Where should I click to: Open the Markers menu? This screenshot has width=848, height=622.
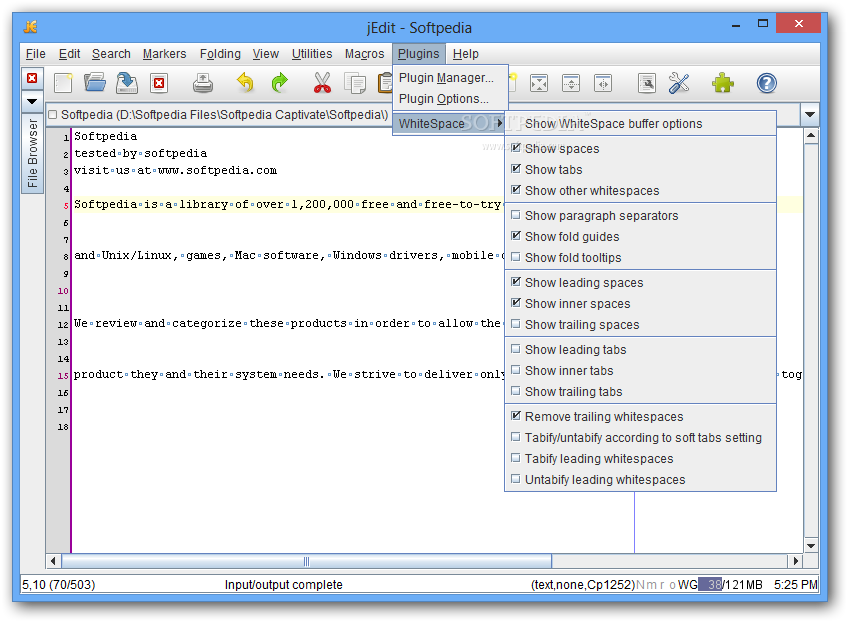[x=164, y=54]
